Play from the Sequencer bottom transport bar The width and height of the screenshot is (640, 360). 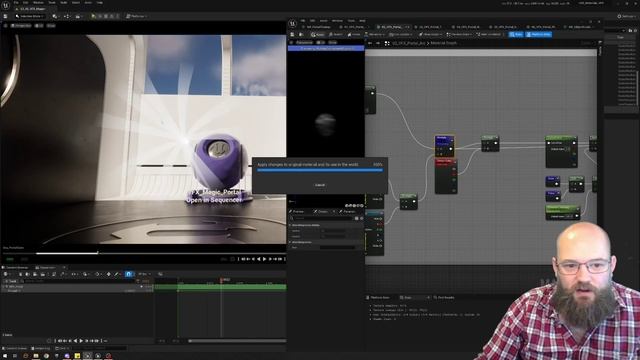(81, 340)
